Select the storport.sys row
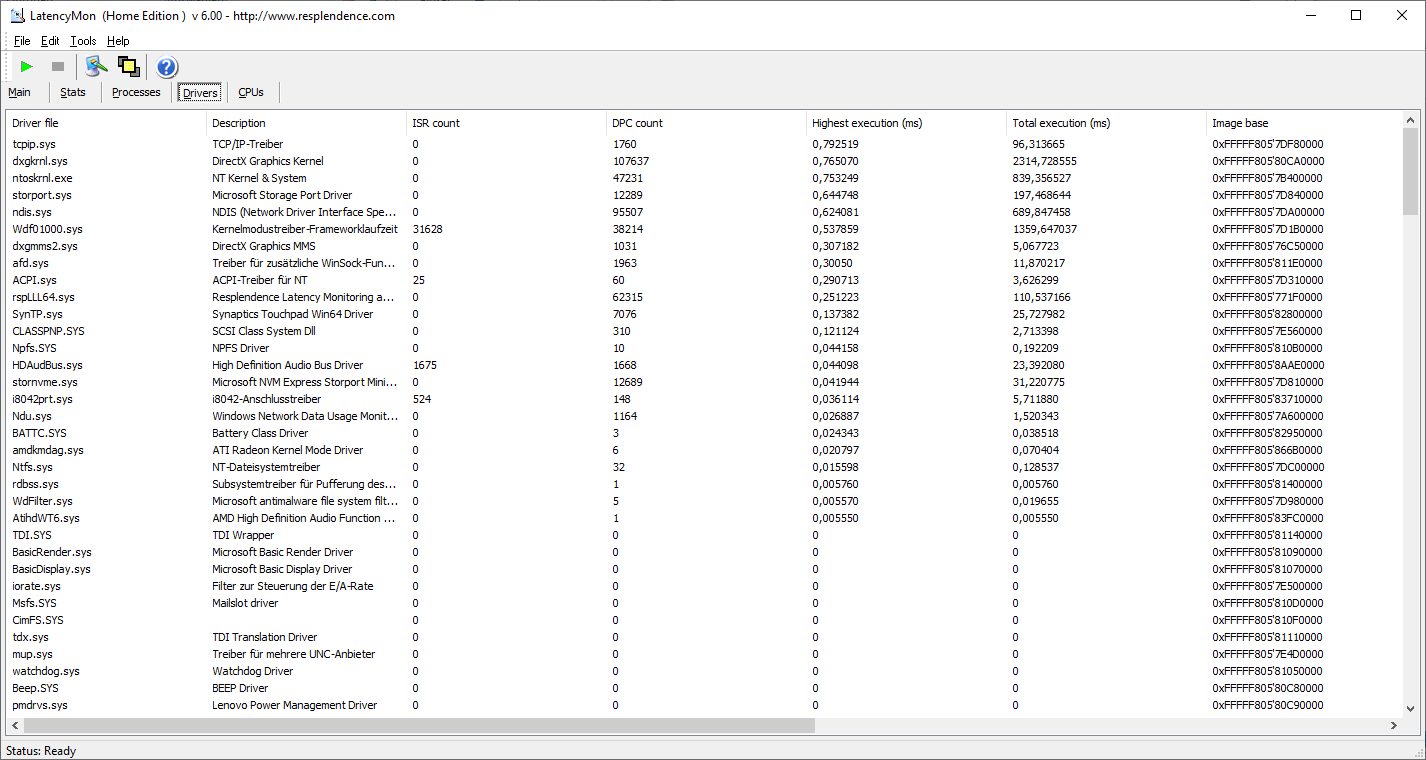Image resolution: width=1426 pixels, height=760 pixels. pos(704,195)
